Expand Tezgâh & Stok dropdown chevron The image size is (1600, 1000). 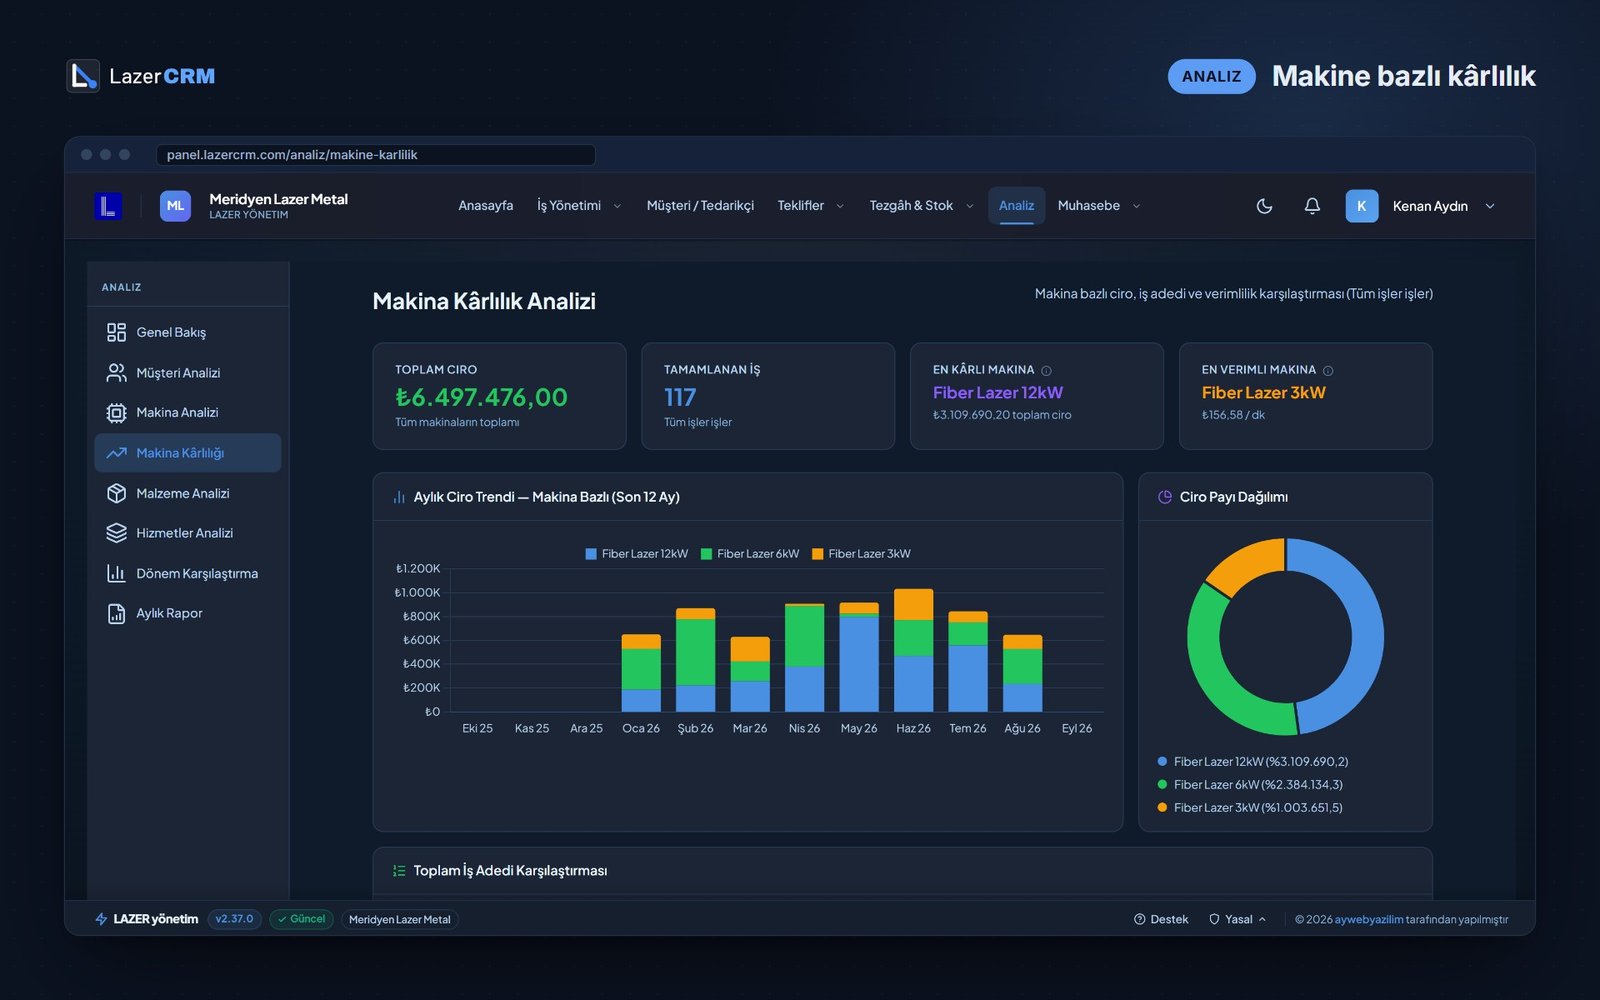pos(969,207)
